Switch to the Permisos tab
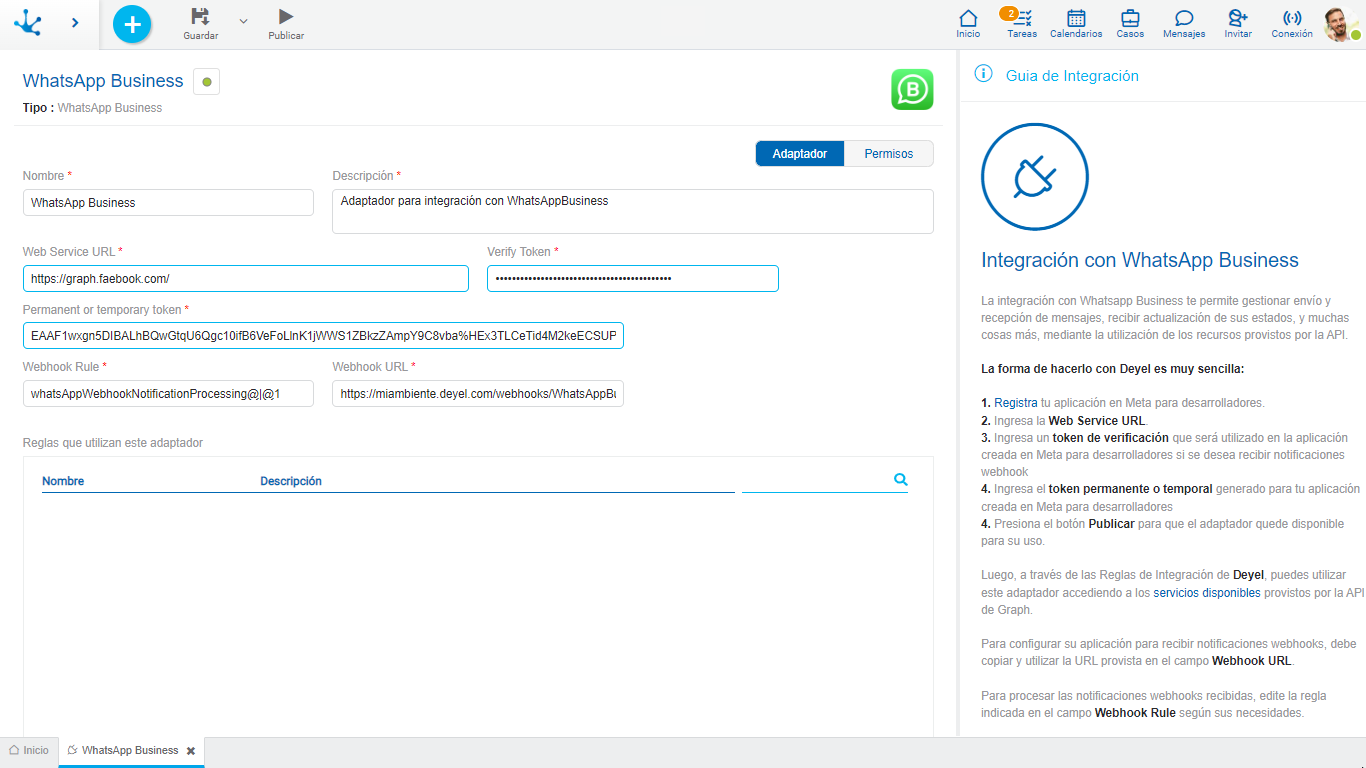This screenshot has height=768, width=1366. pos(889,154)
